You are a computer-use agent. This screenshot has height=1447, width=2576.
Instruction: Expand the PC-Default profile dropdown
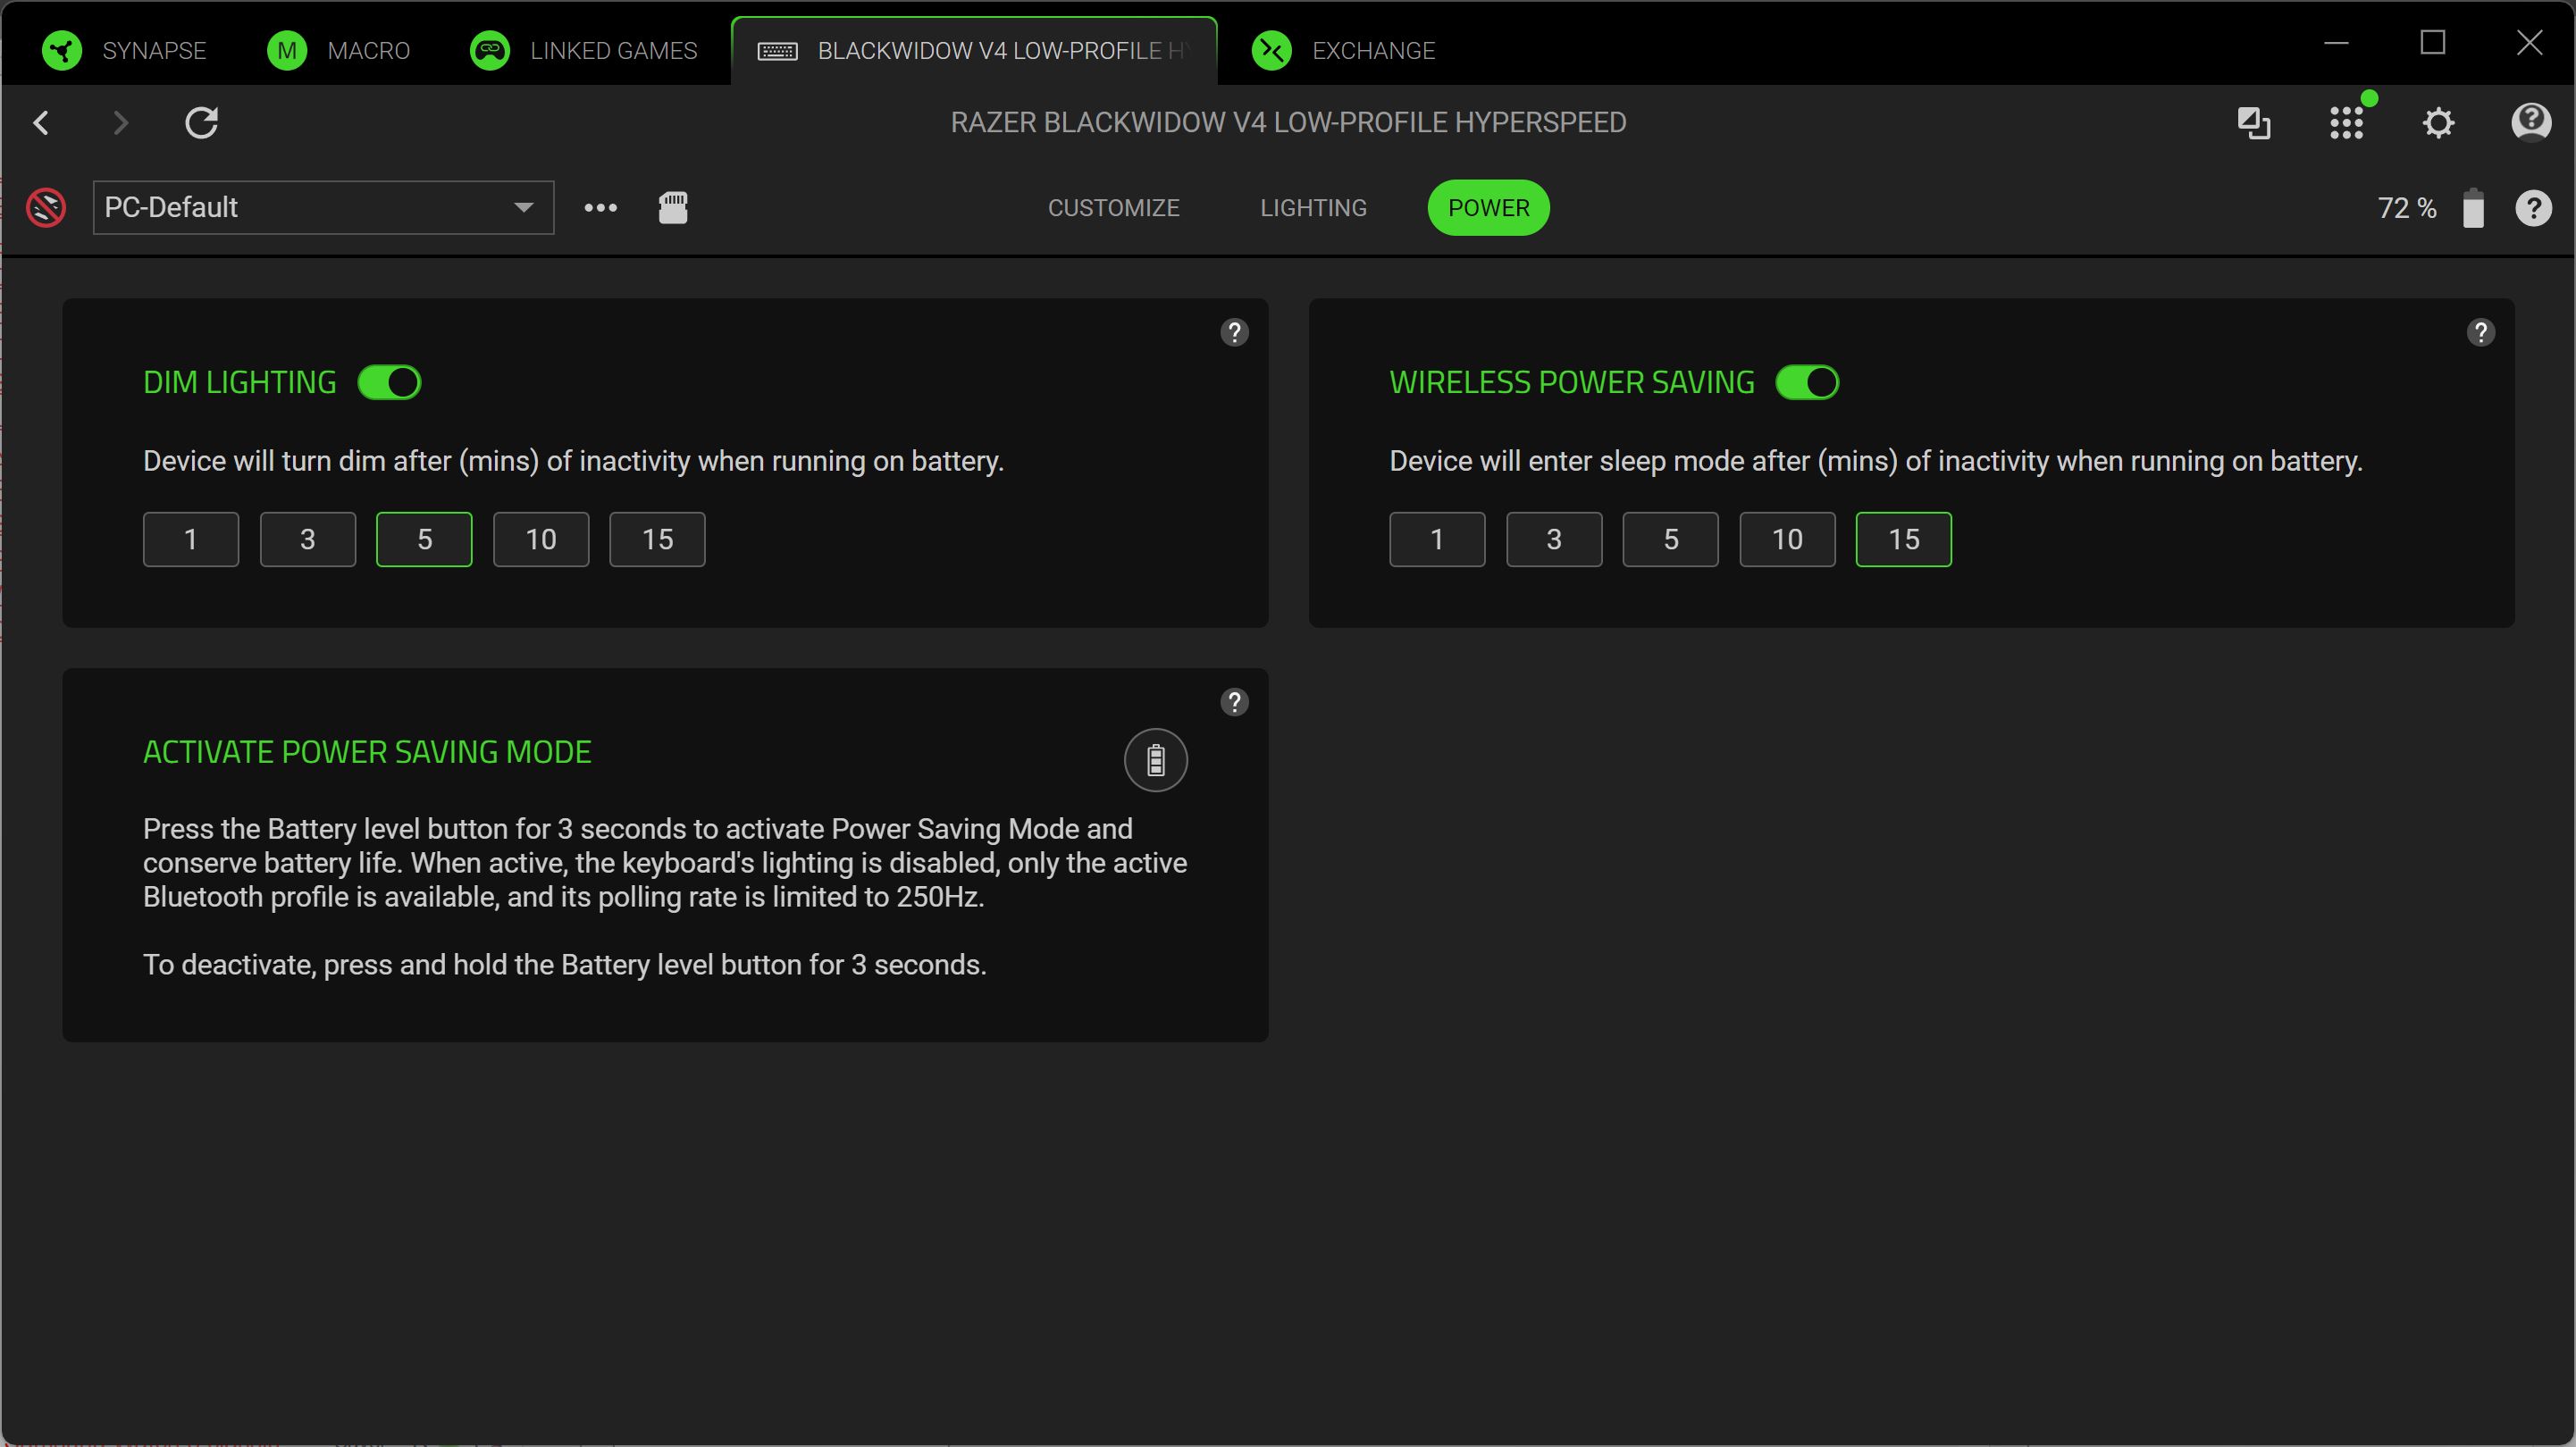coord(323,208)
